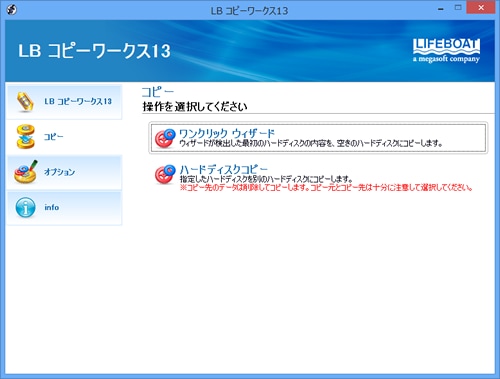This screenshot has height=379, width=500.
Task: Click the ワンクリック ウィザード description text
Action: click(311, 143)
